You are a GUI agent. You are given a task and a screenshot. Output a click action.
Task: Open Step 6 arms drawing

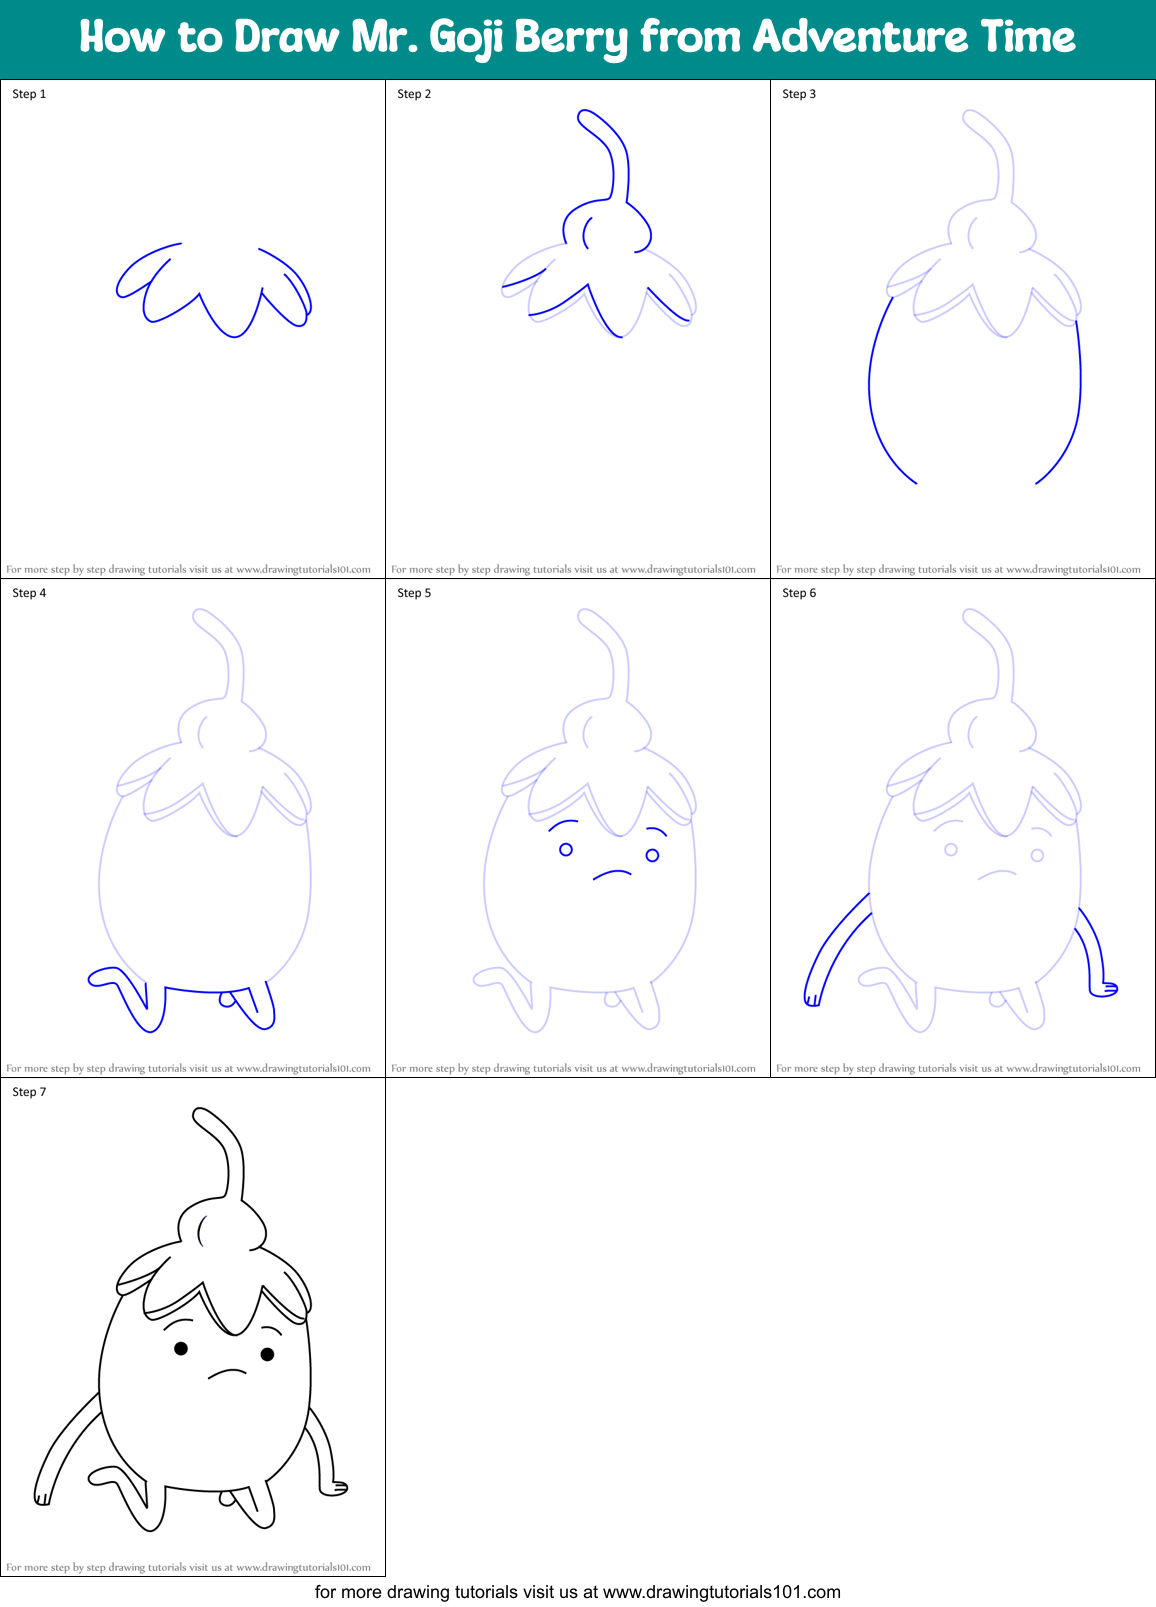pyautogui.click(x=960, y=820)
